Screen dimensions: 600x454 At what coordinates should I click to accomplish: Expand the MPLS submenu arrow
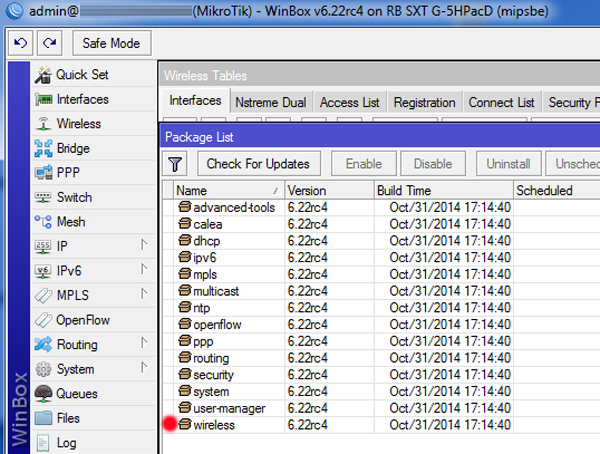(x=144, y=294)
